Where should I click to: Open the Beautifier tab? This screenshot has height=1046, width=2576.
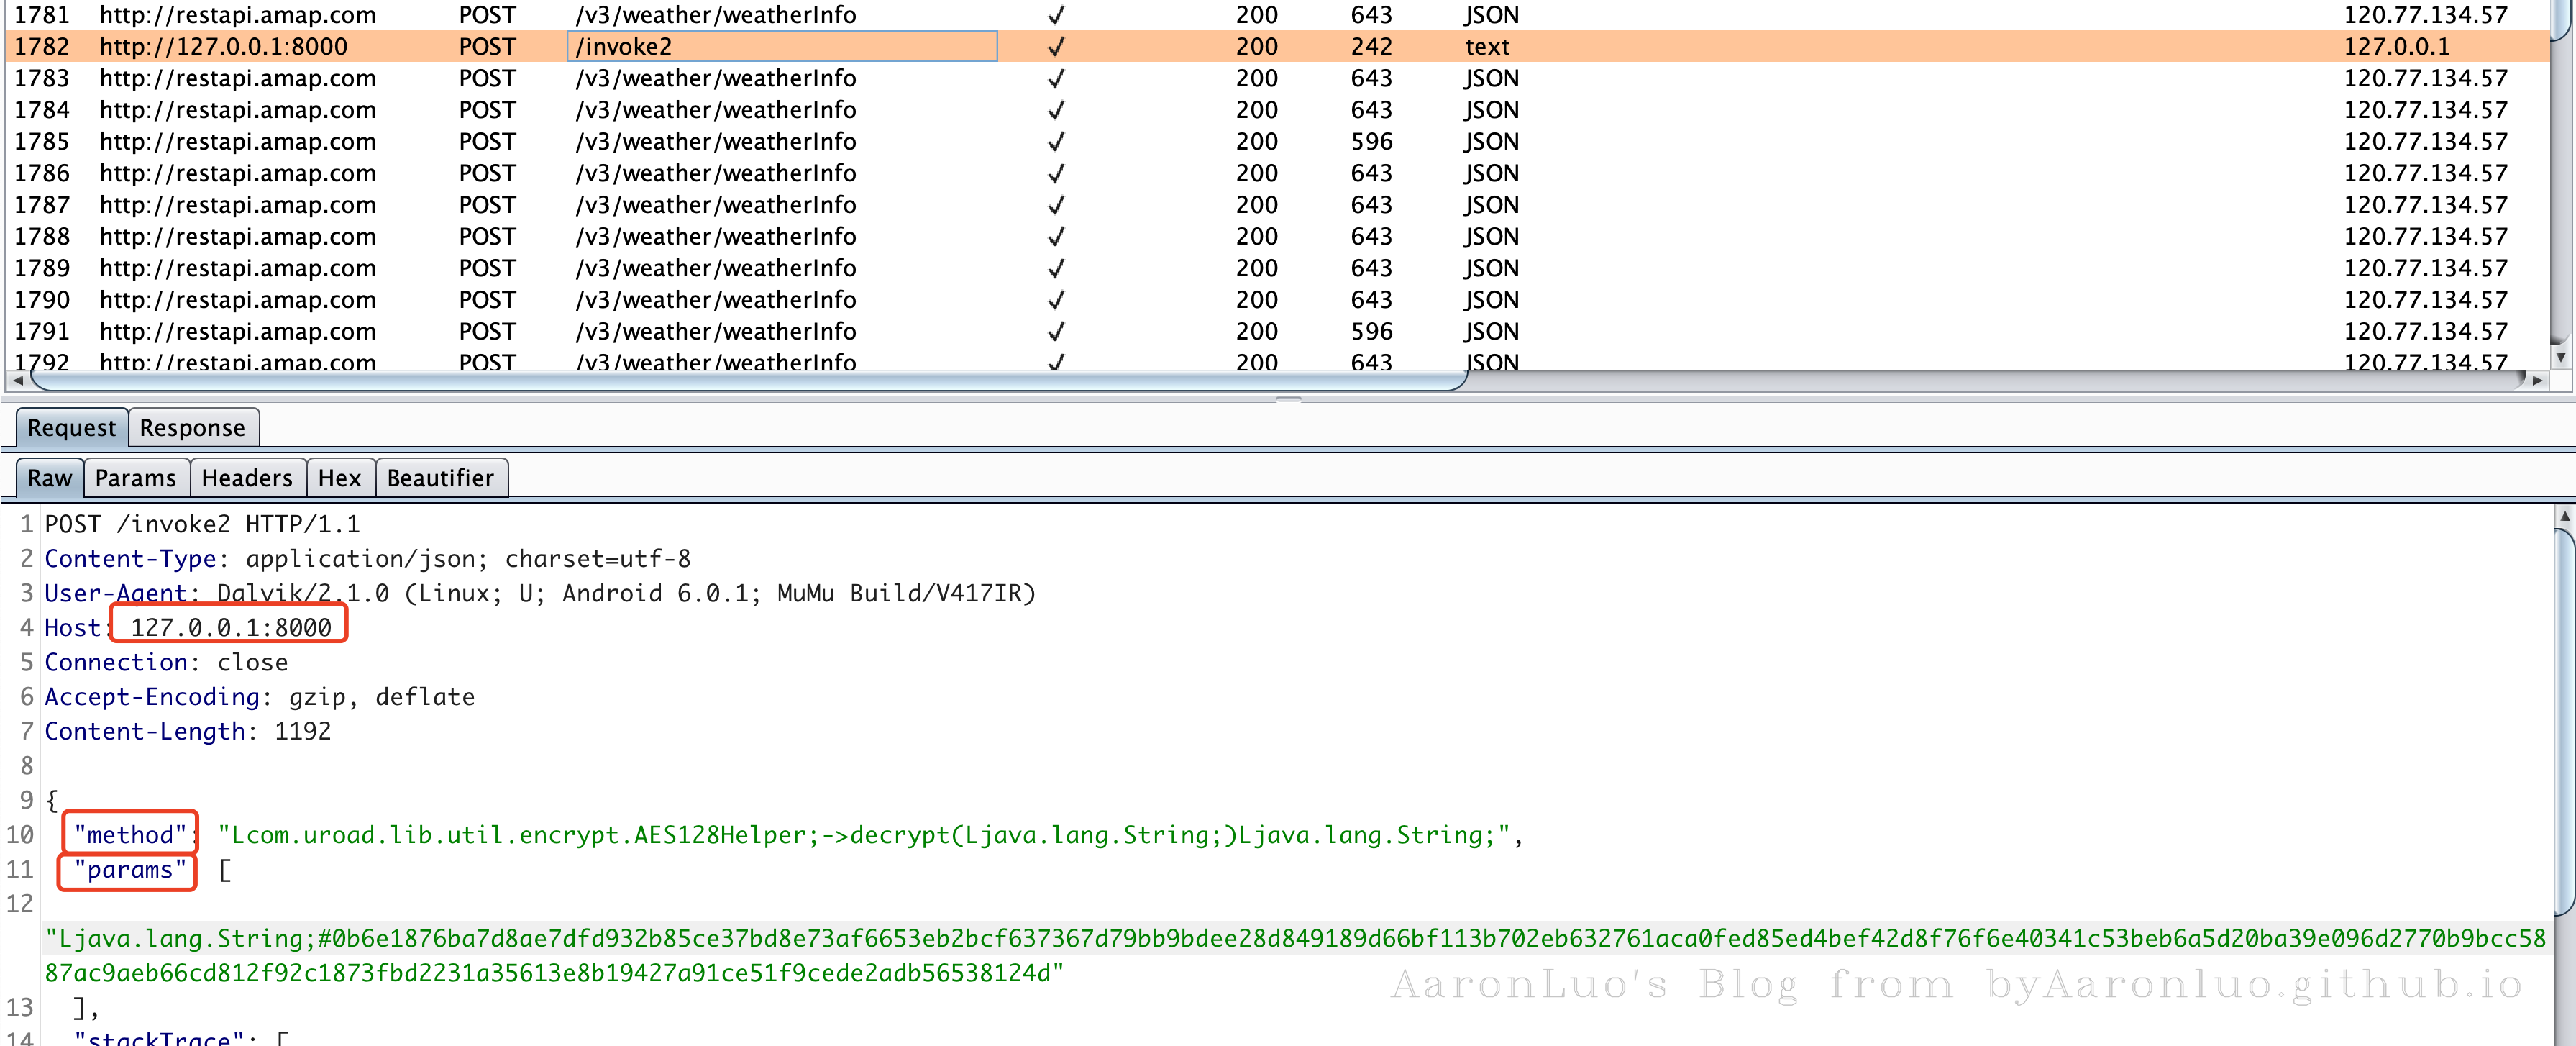[440, 478]
